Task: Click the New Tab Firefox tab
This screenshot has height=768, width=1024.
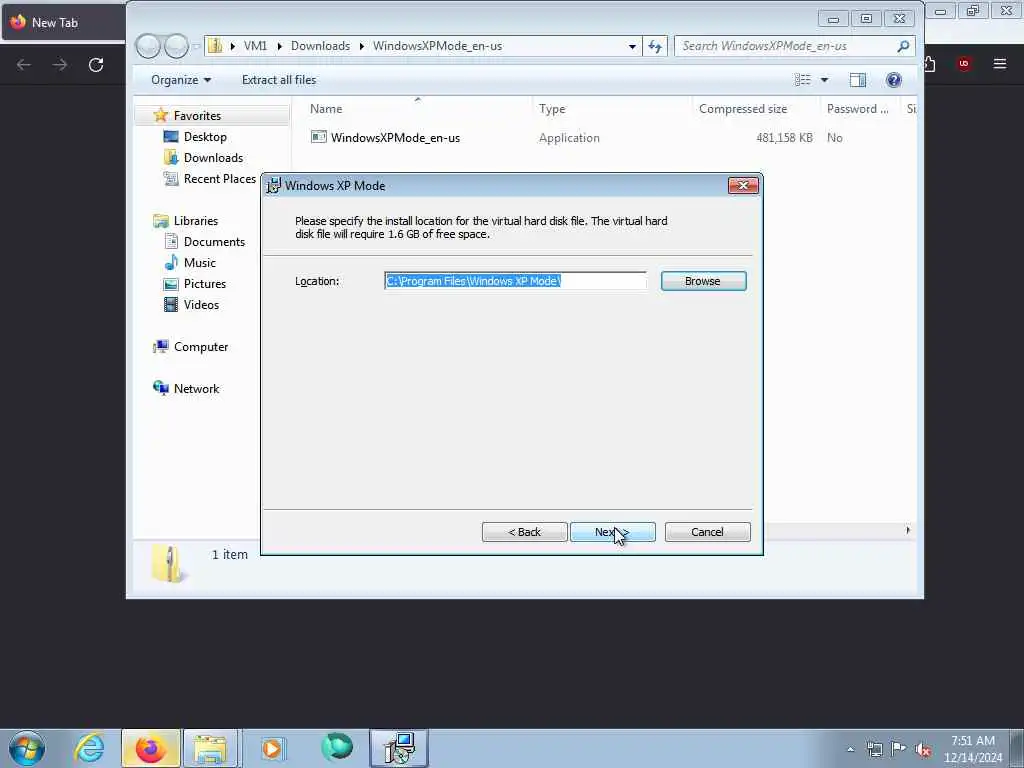Action: pos(62,22)
